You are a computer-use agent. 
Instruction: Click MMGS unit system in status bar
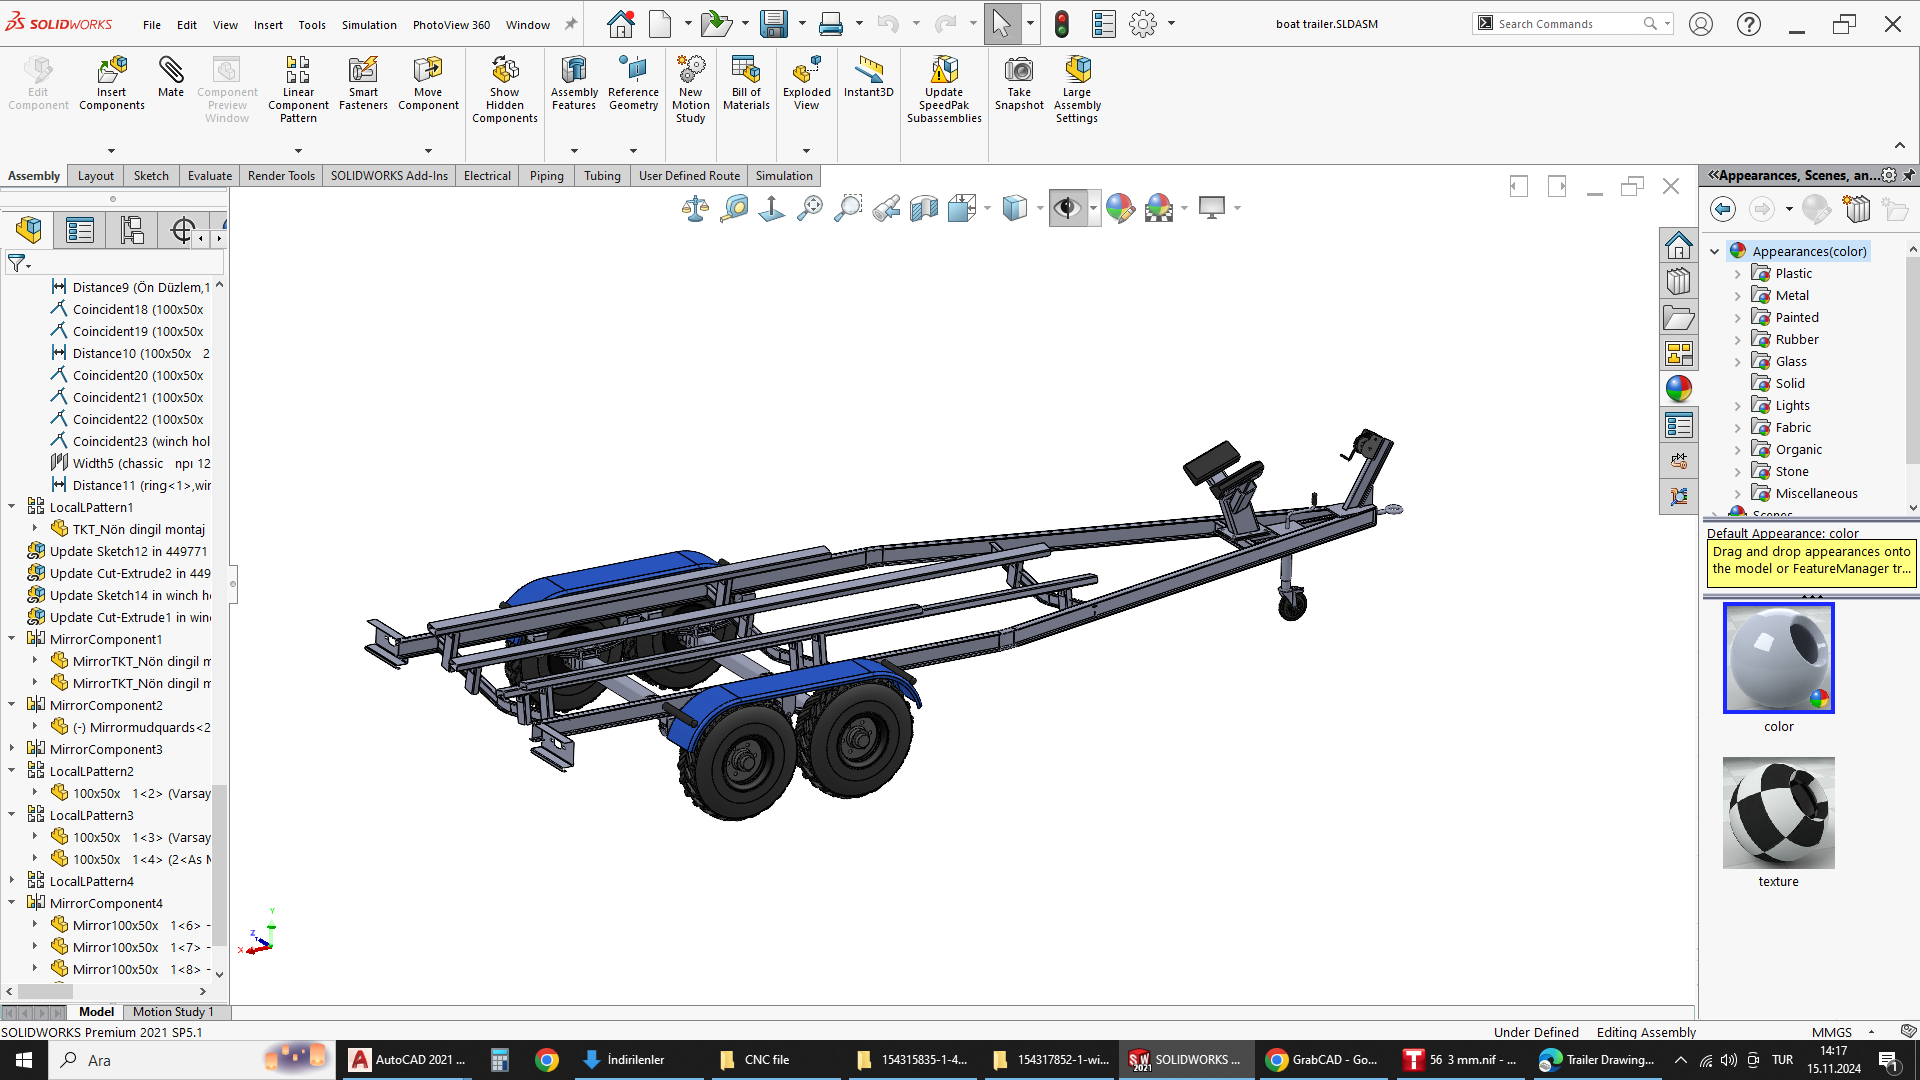coord(1831,1032)
